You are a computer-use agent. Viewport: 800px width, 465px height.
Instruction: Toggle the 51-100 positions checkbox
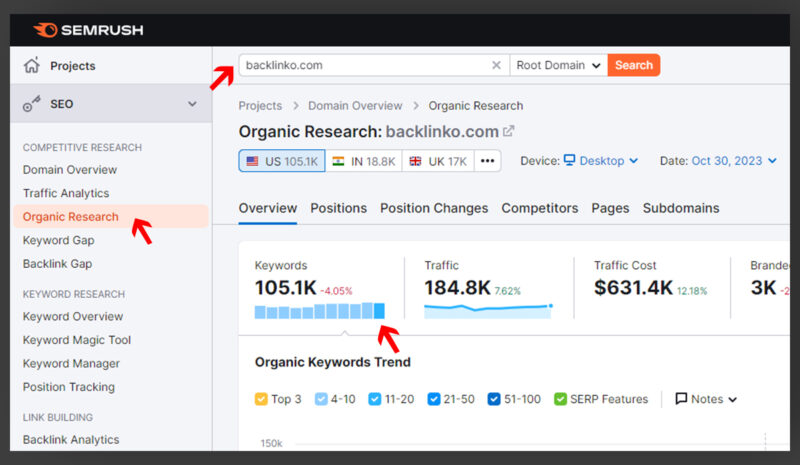click(494, 399)
